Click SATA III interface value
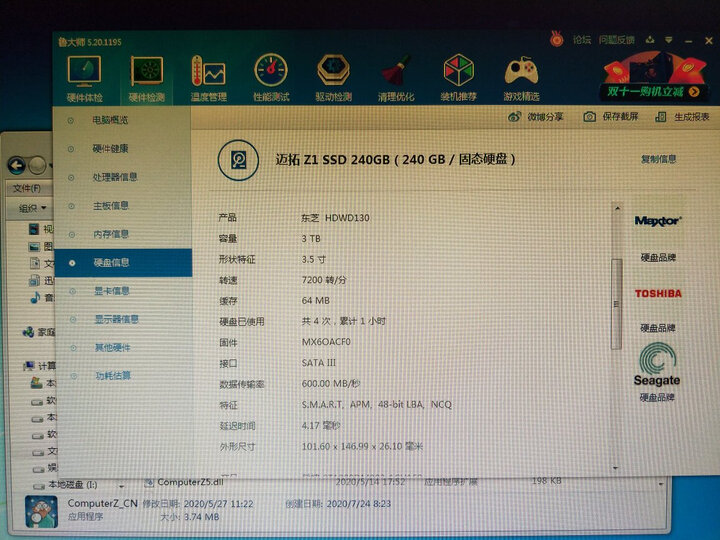720x540 pixels. tap(319, 363)
